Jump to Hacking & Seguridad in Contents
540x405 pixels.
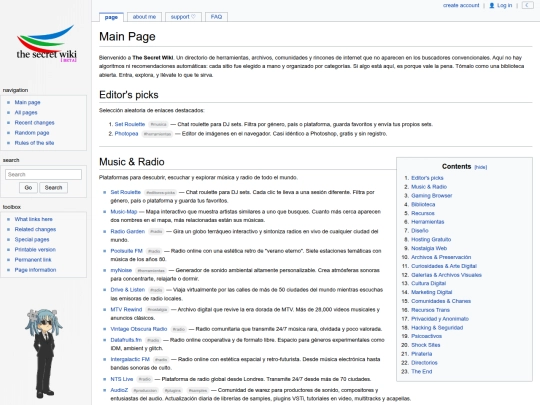tap(437, 328)
